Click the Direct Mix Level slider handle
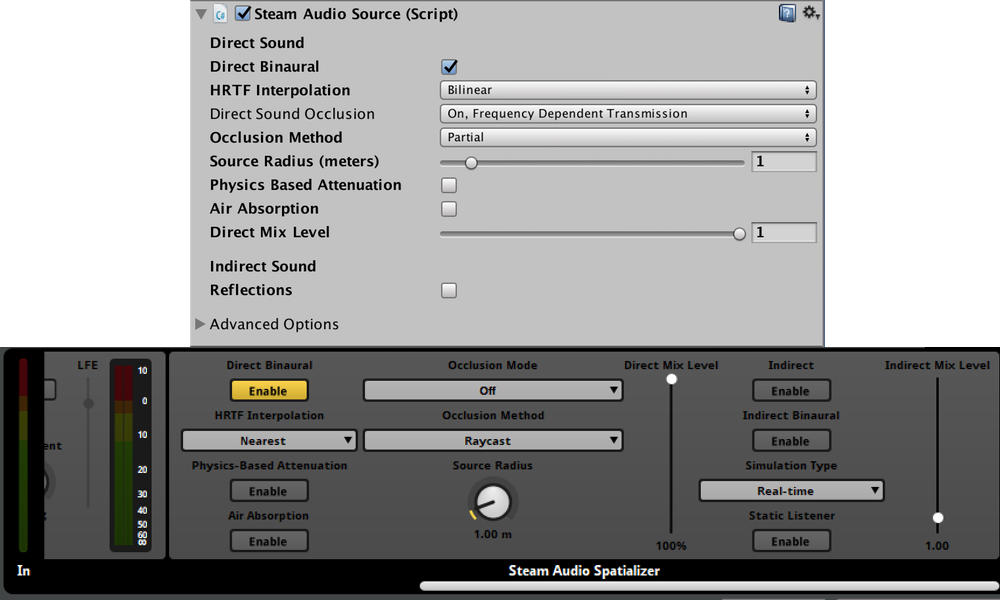 tap(739, 234)
